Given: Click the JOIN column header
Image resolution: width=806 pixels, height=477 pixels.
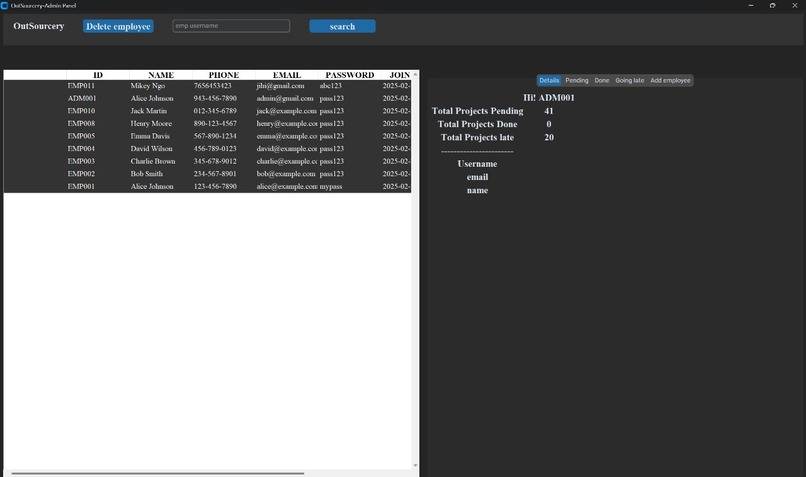Looking at the screenshot, I should [x=397, y=75].
